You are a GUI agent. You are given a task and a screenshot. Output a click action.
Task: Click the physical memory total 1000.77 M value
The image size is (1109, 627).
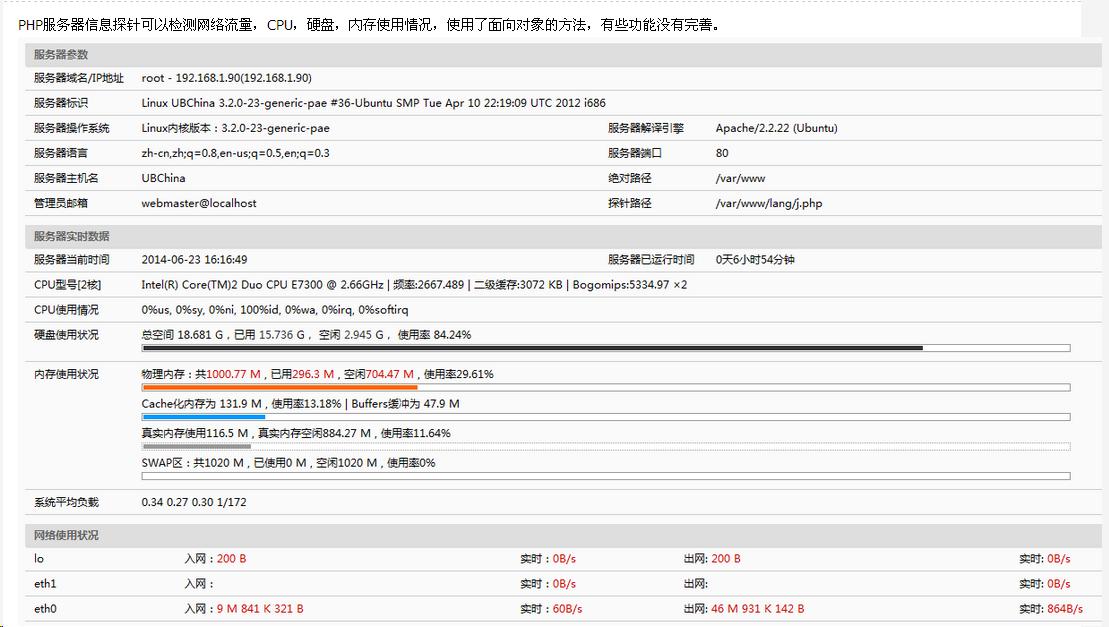point(233,374)
